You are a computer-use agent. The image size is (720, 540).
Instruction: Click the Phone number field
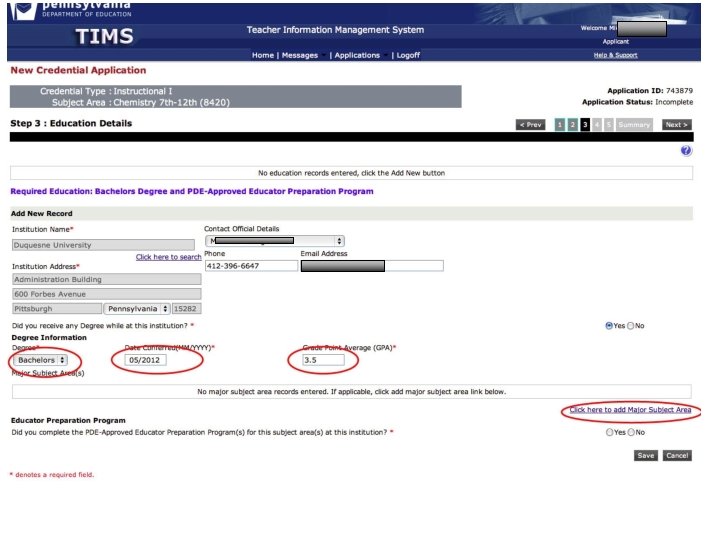coord(251,266)
